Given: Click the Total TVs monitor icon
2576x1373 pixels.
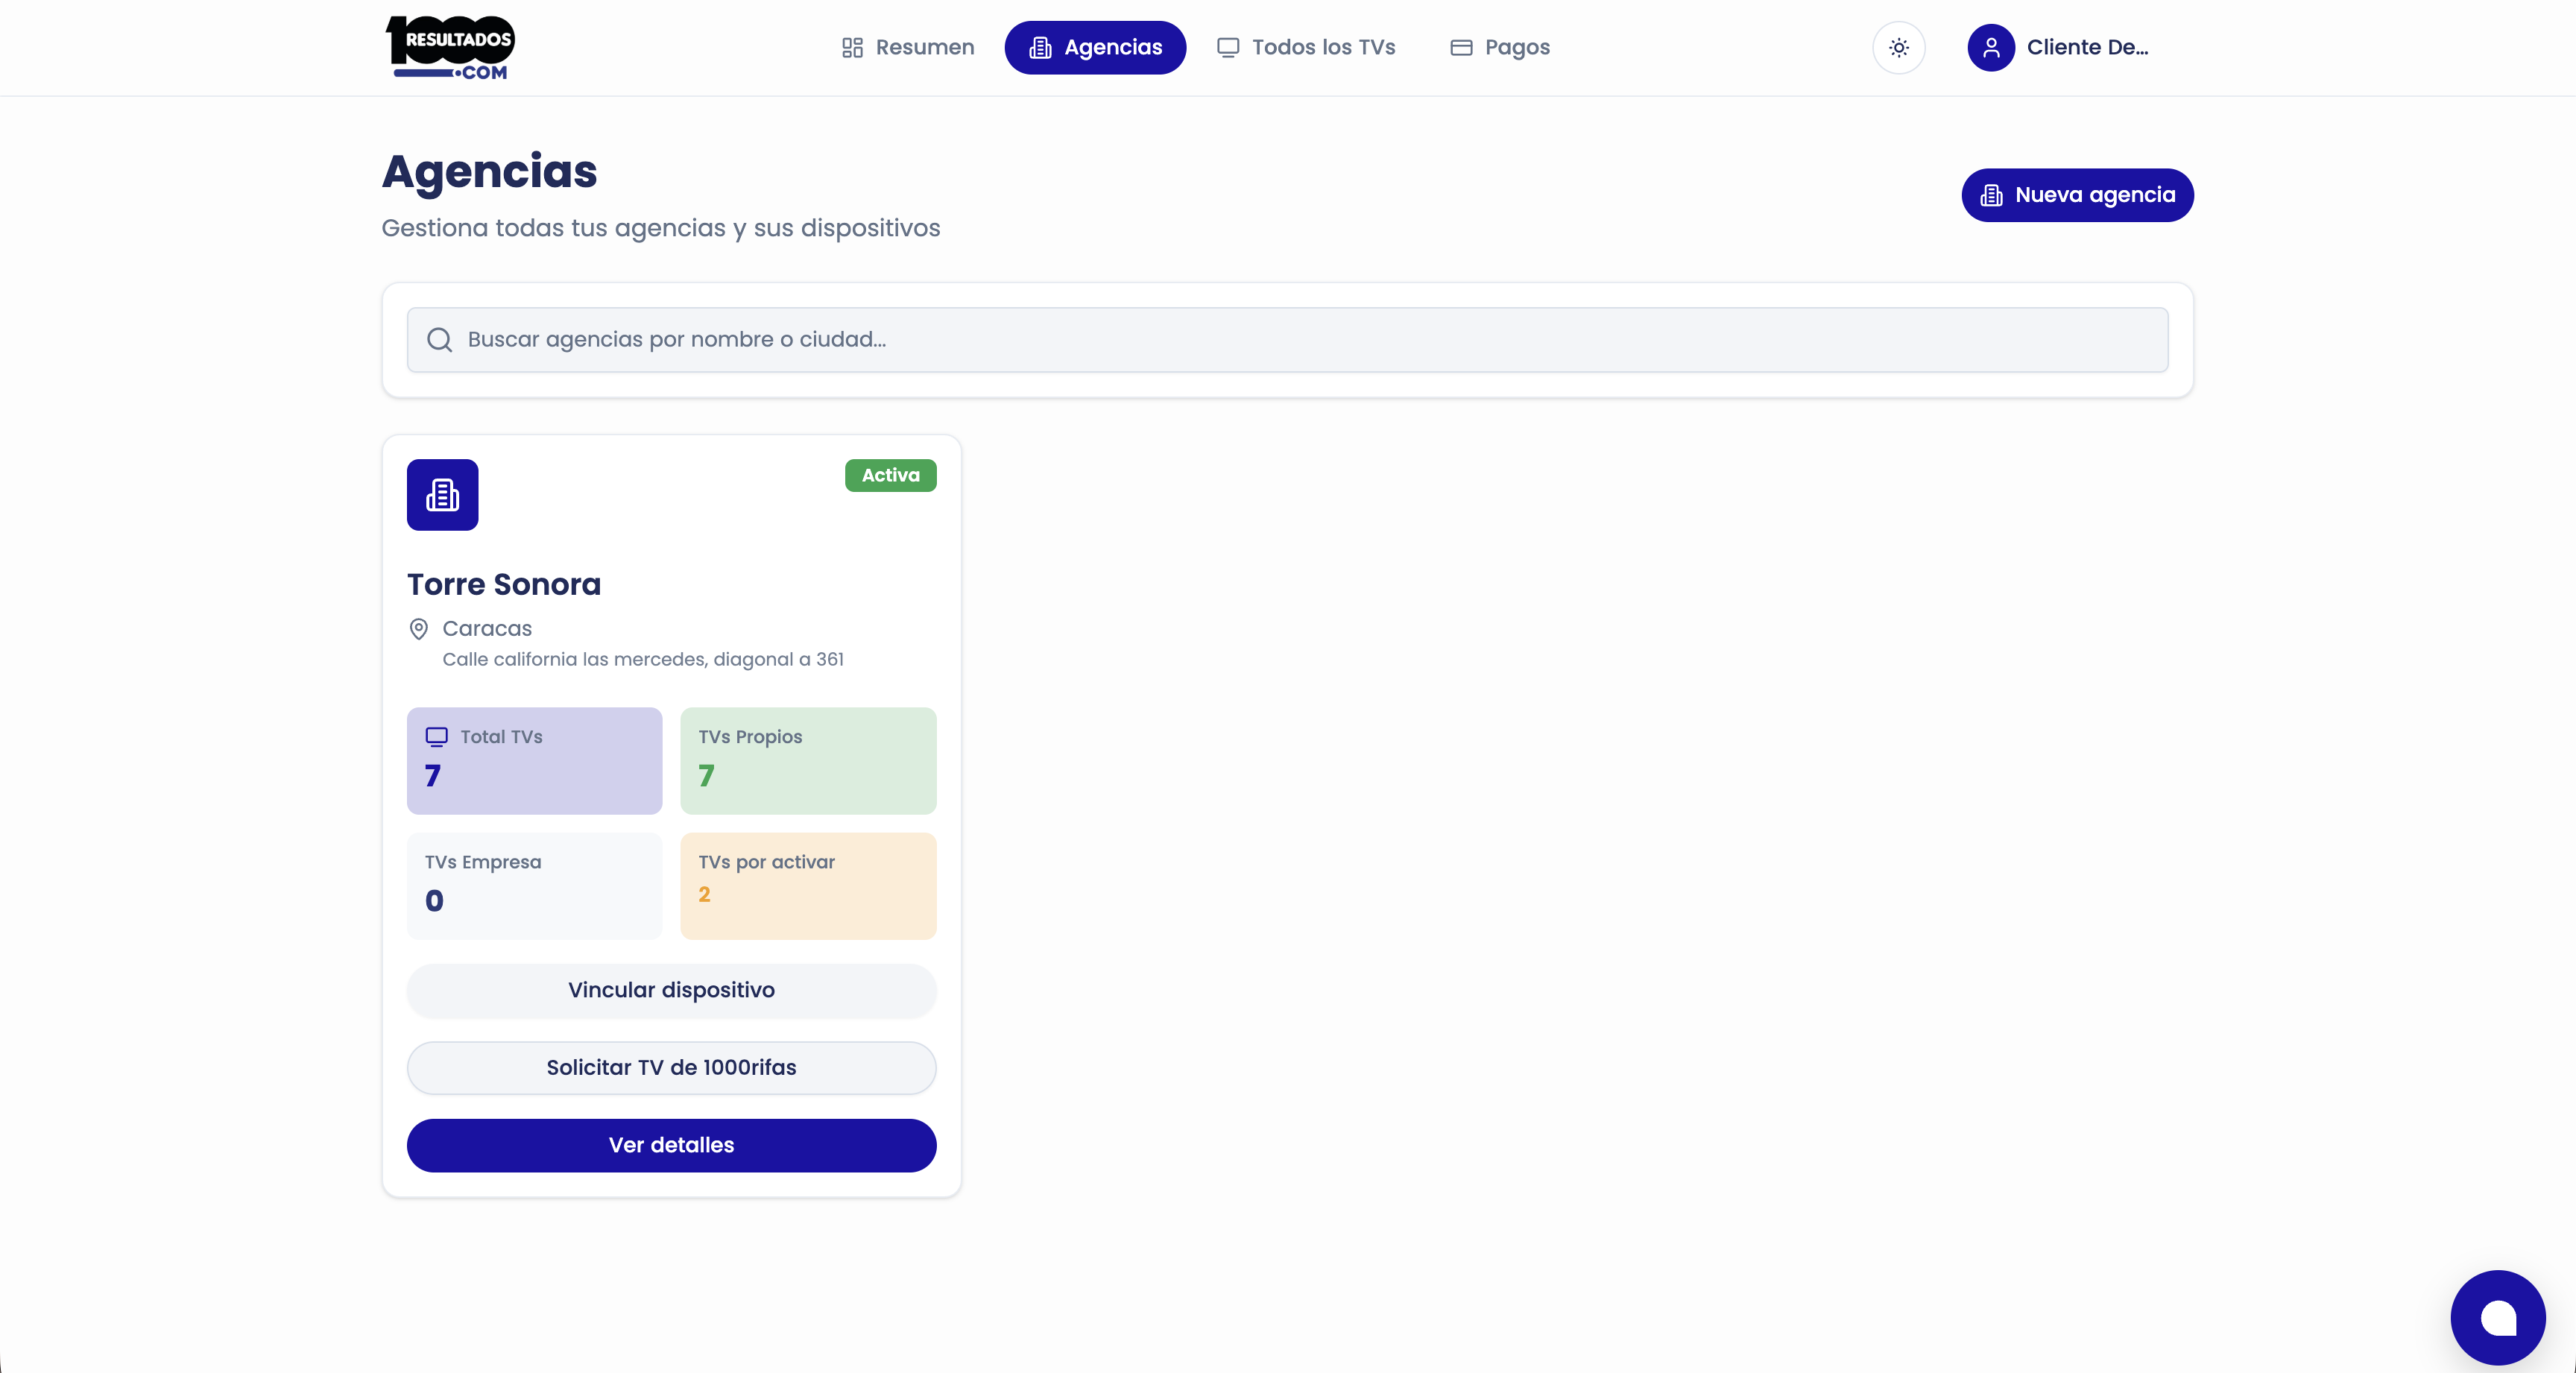Looking at the screenshot, I should click(x=436, y=737).
